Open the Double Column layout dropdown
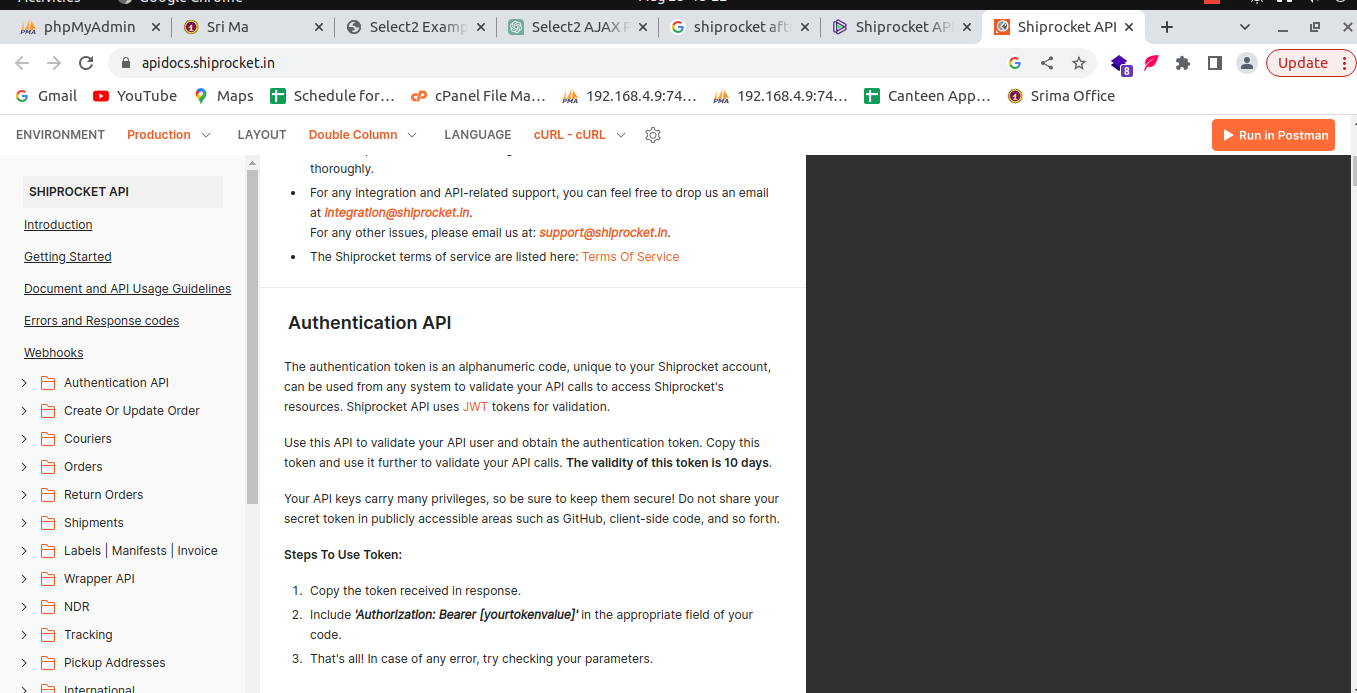The image size is (1357, 693). (362, 135)
